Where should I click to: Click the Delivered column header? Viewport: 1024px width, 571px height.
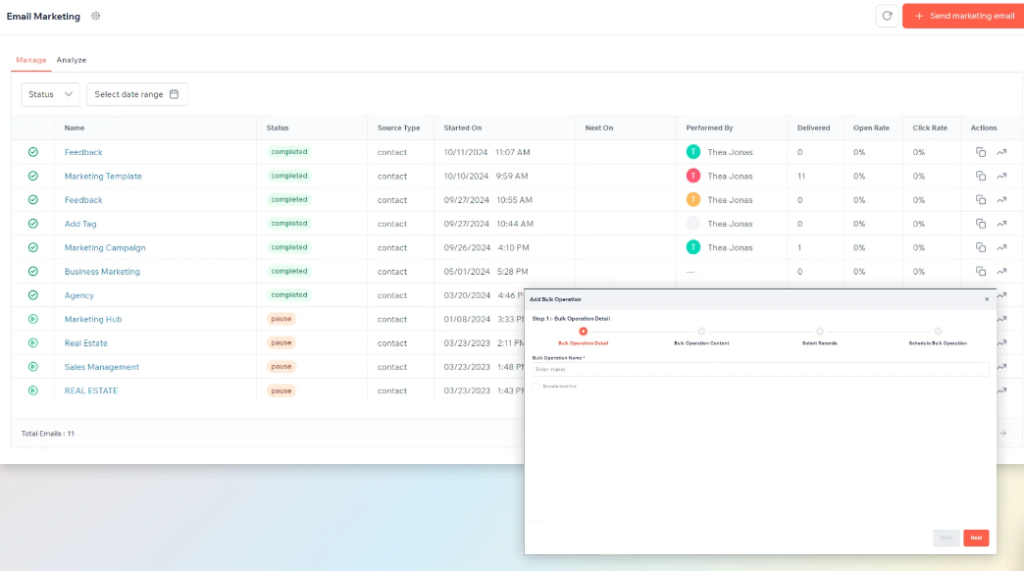point(814,128)
